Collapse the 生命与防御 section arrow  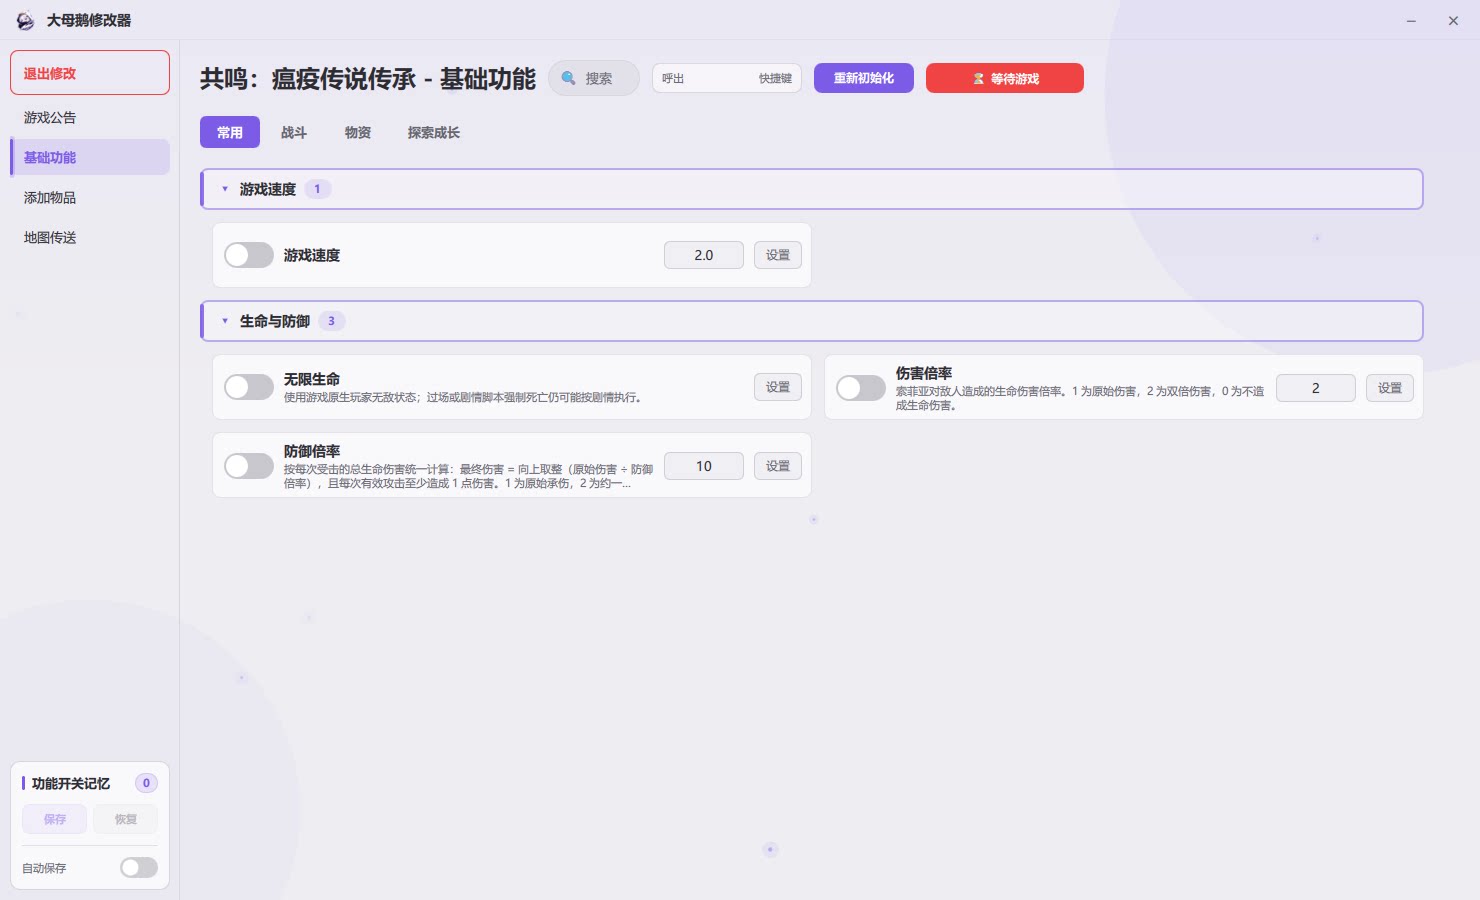225,321
